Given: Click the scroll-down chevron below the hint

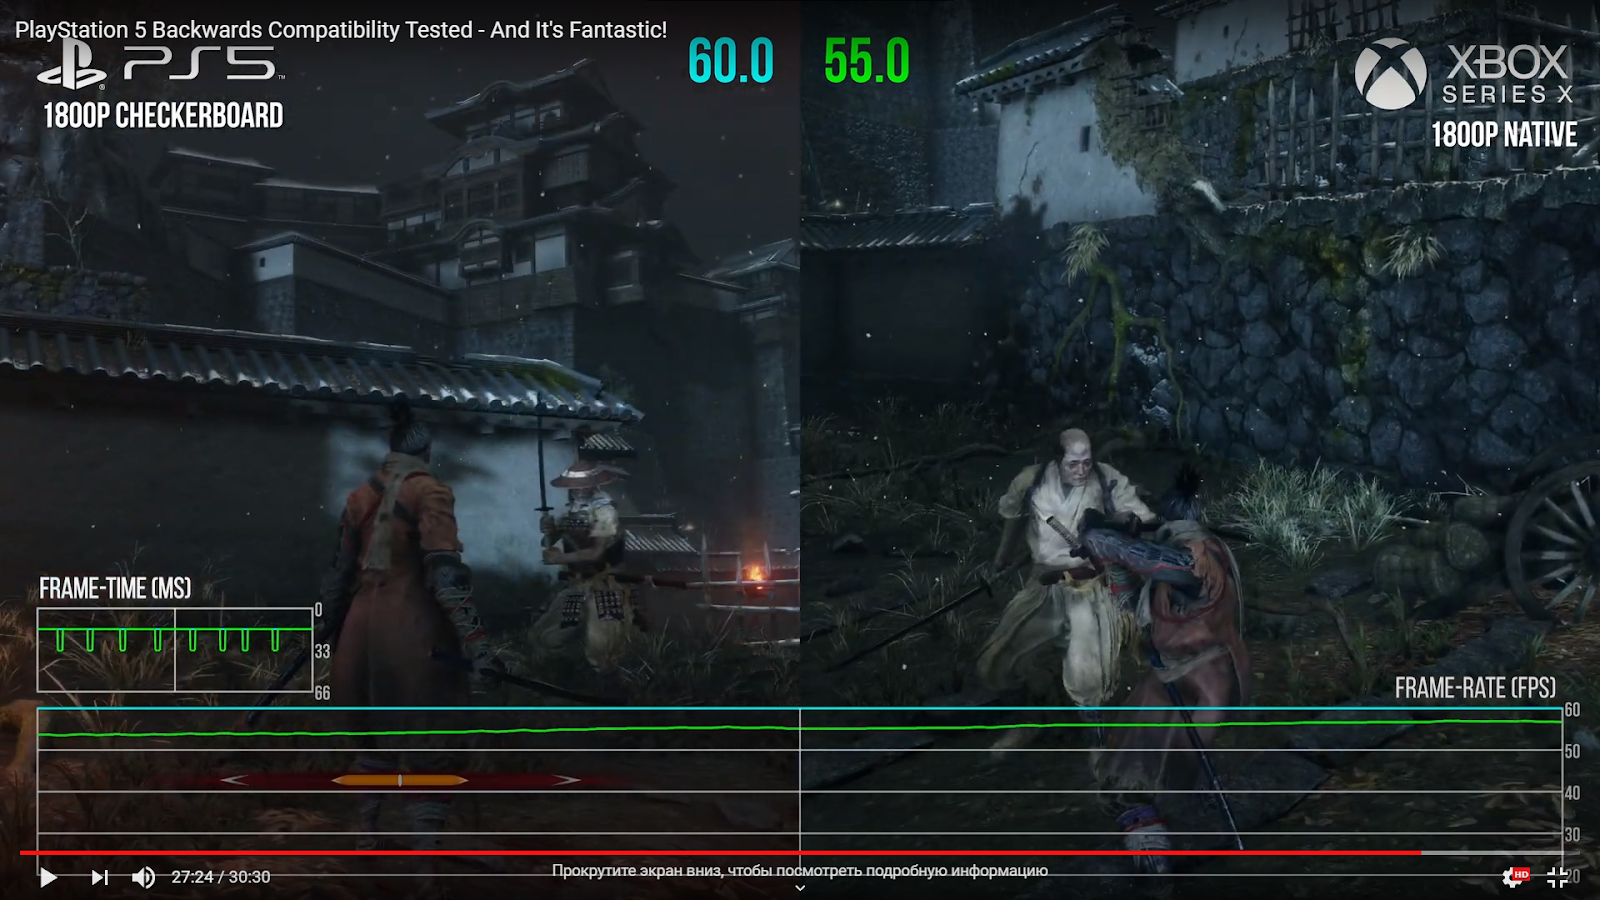Looking at the screenshot, I should (x=800, y=888).
